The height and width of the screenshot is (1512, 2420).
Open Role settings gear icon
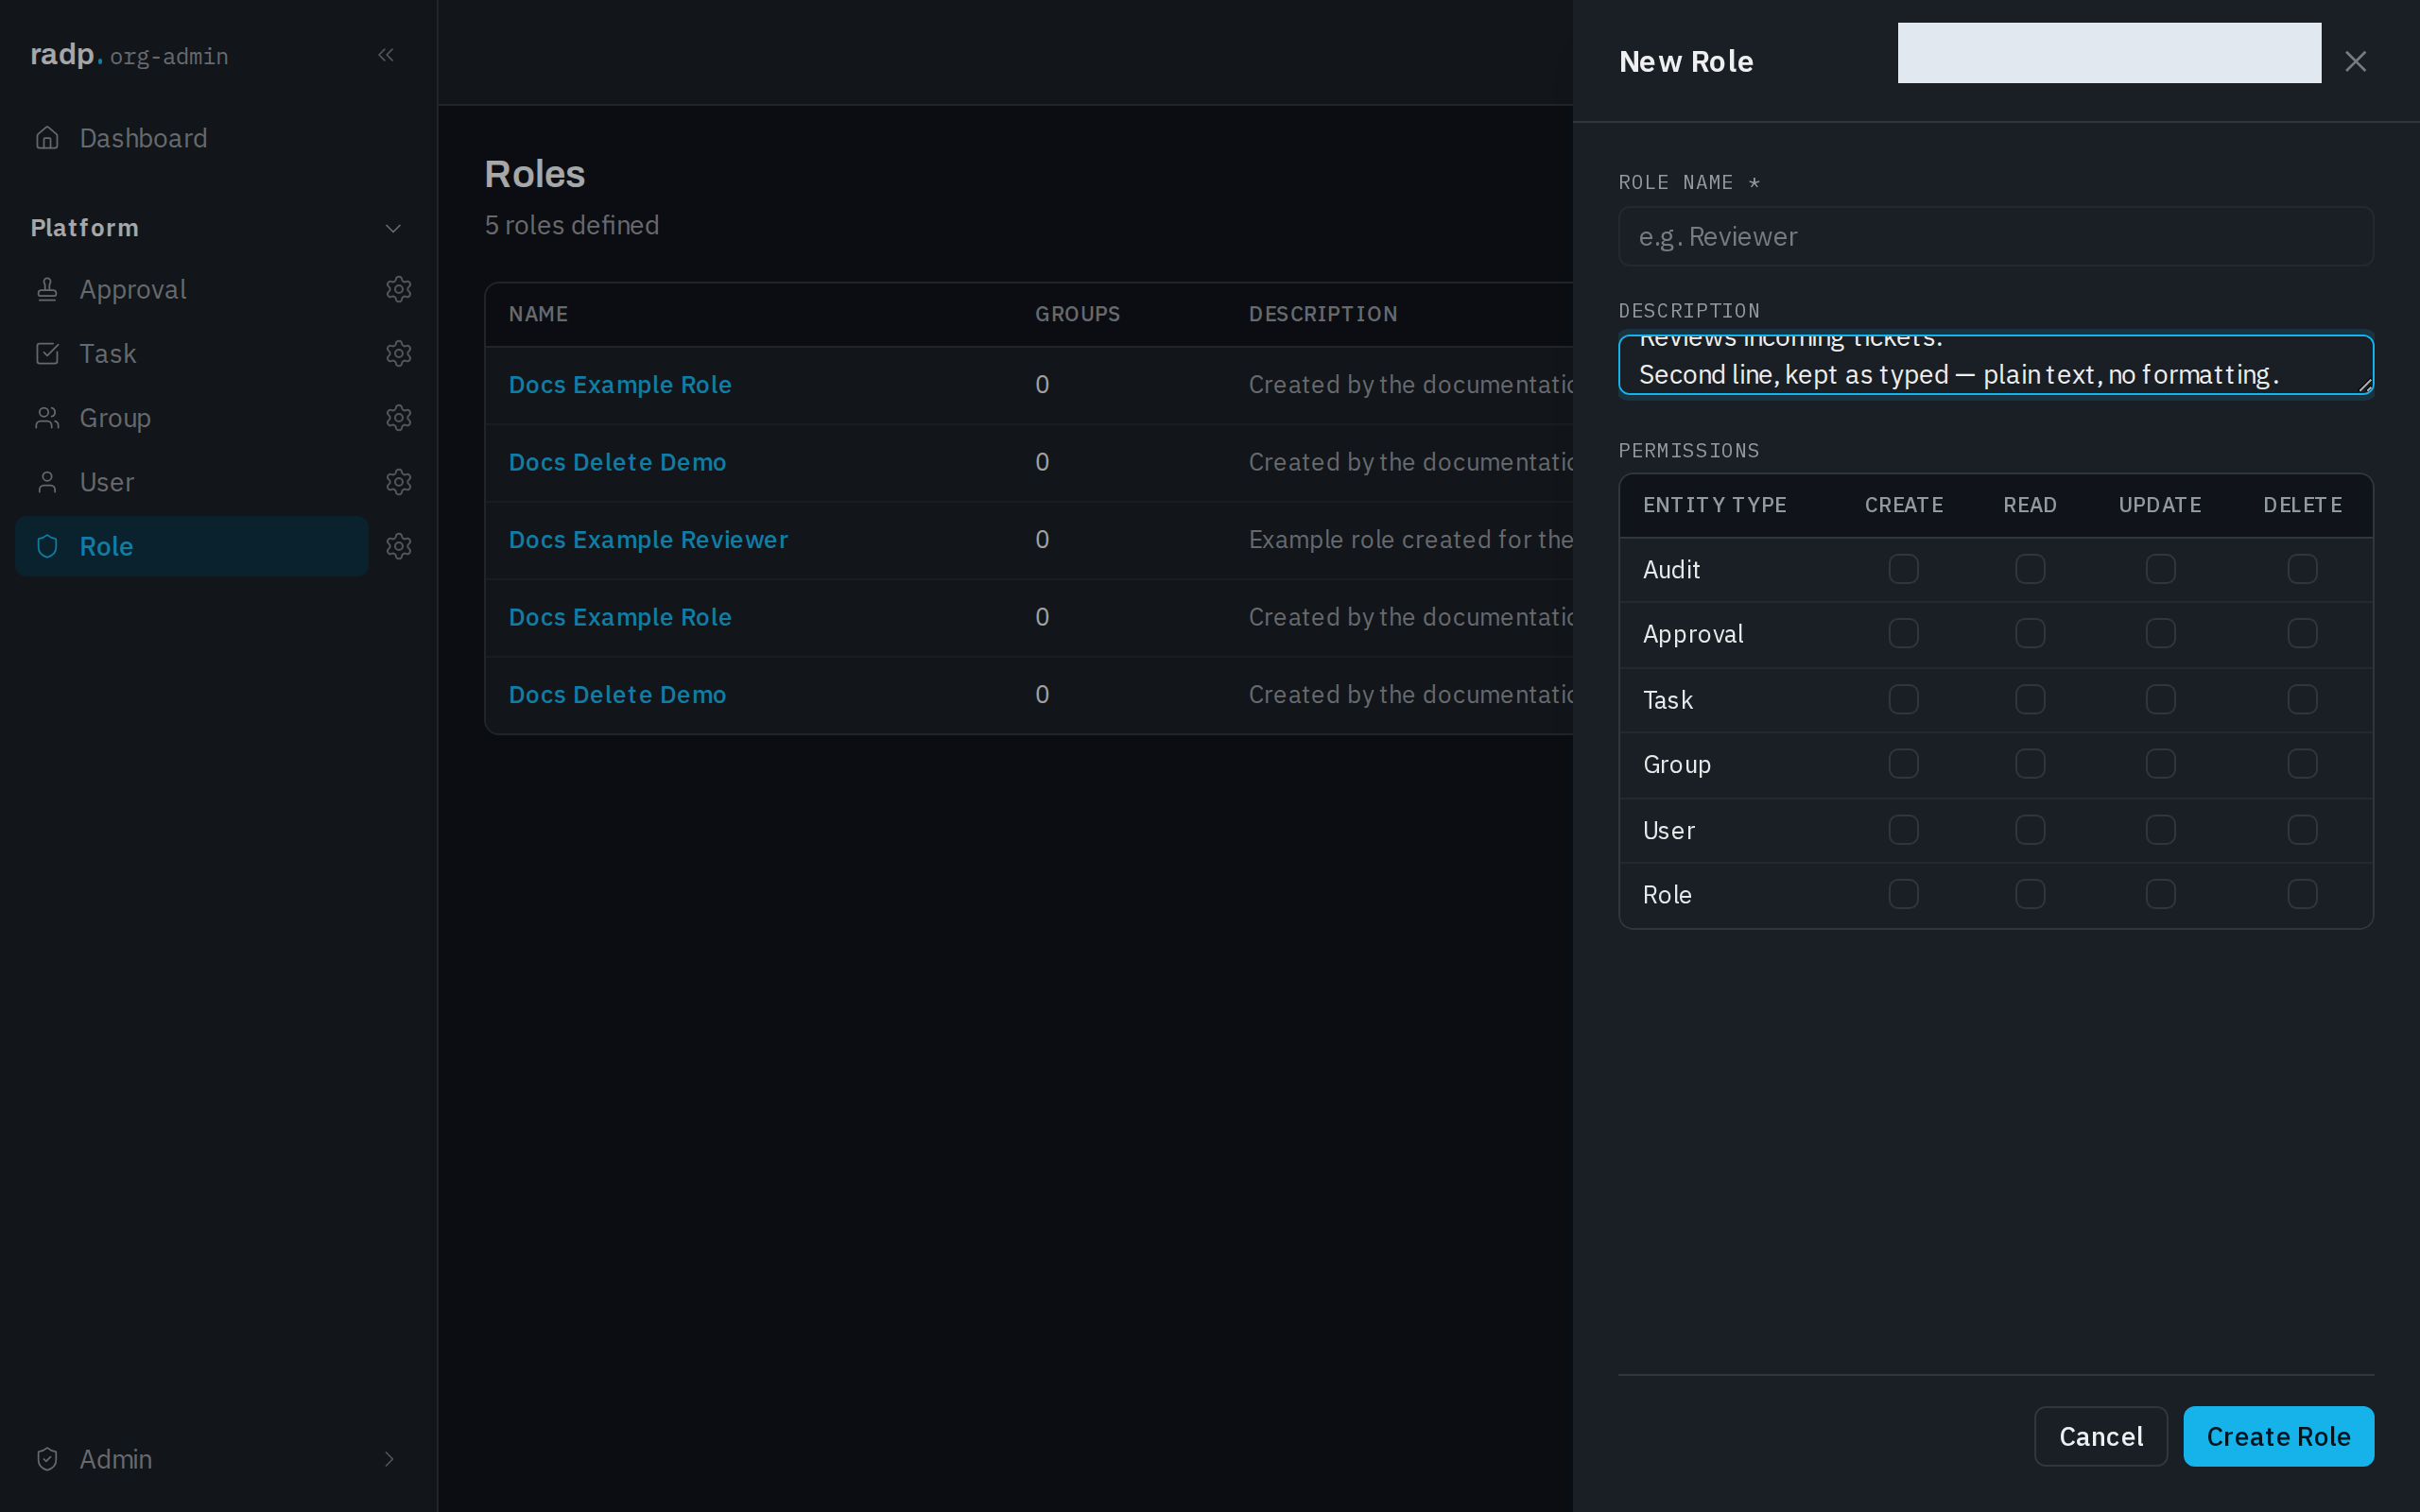399,546
